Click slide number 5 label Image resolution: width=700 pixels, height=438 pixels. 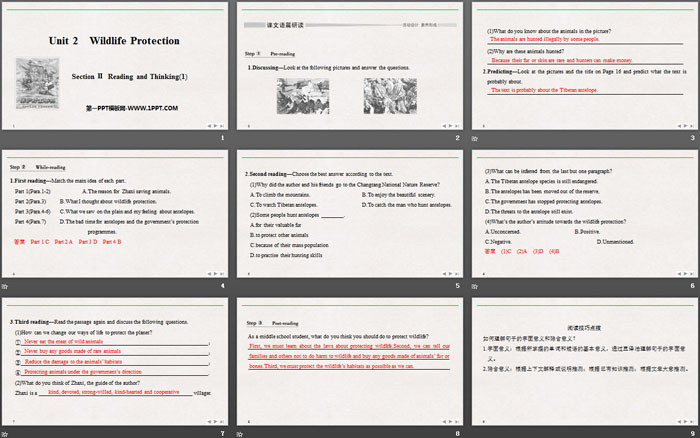(x=458, y=286)
